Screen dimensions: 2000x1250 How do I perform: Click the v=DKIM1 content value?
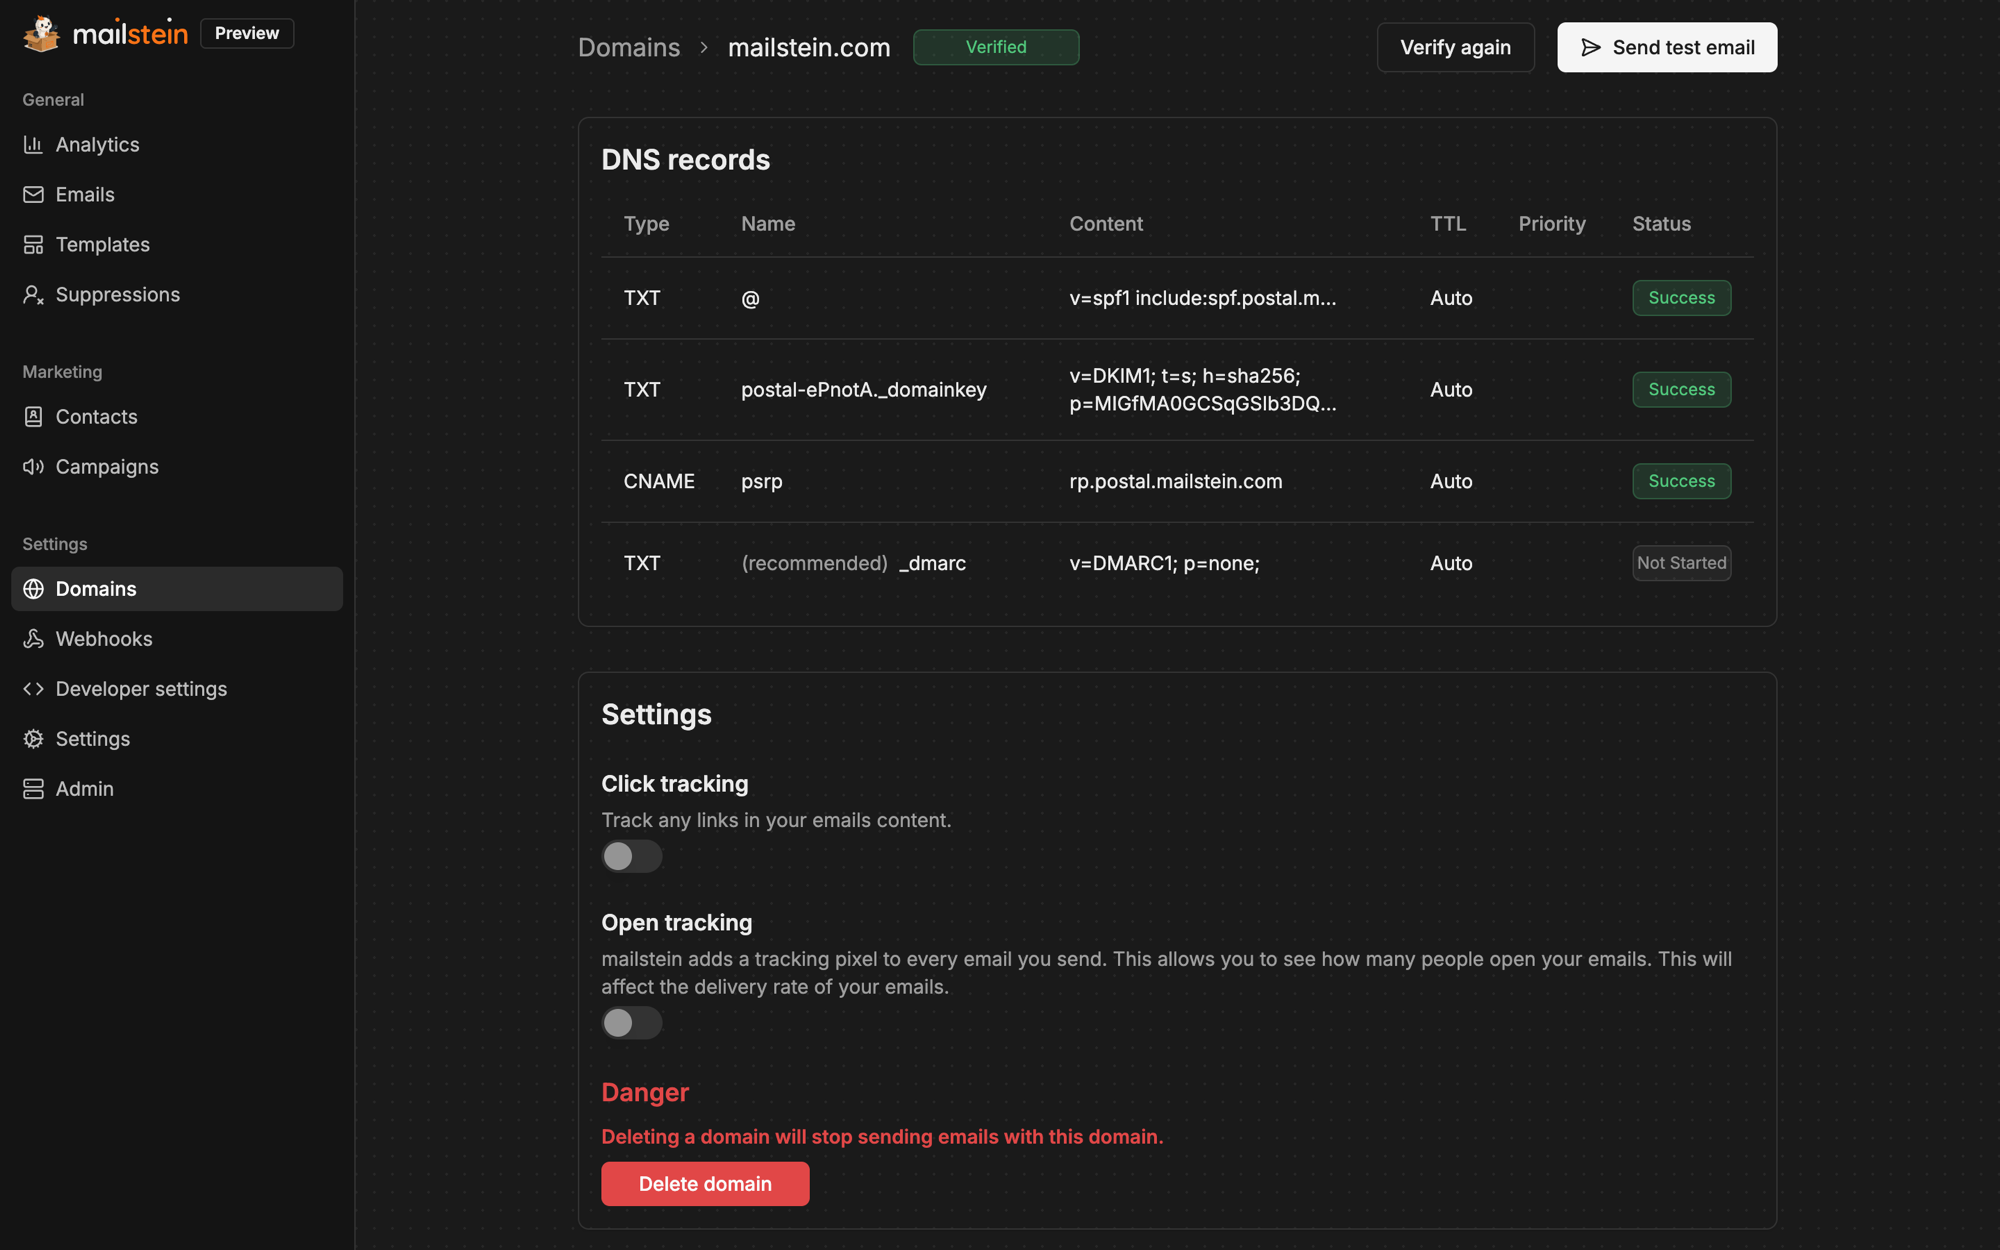pyautogui.click(x=1203, y=390)
